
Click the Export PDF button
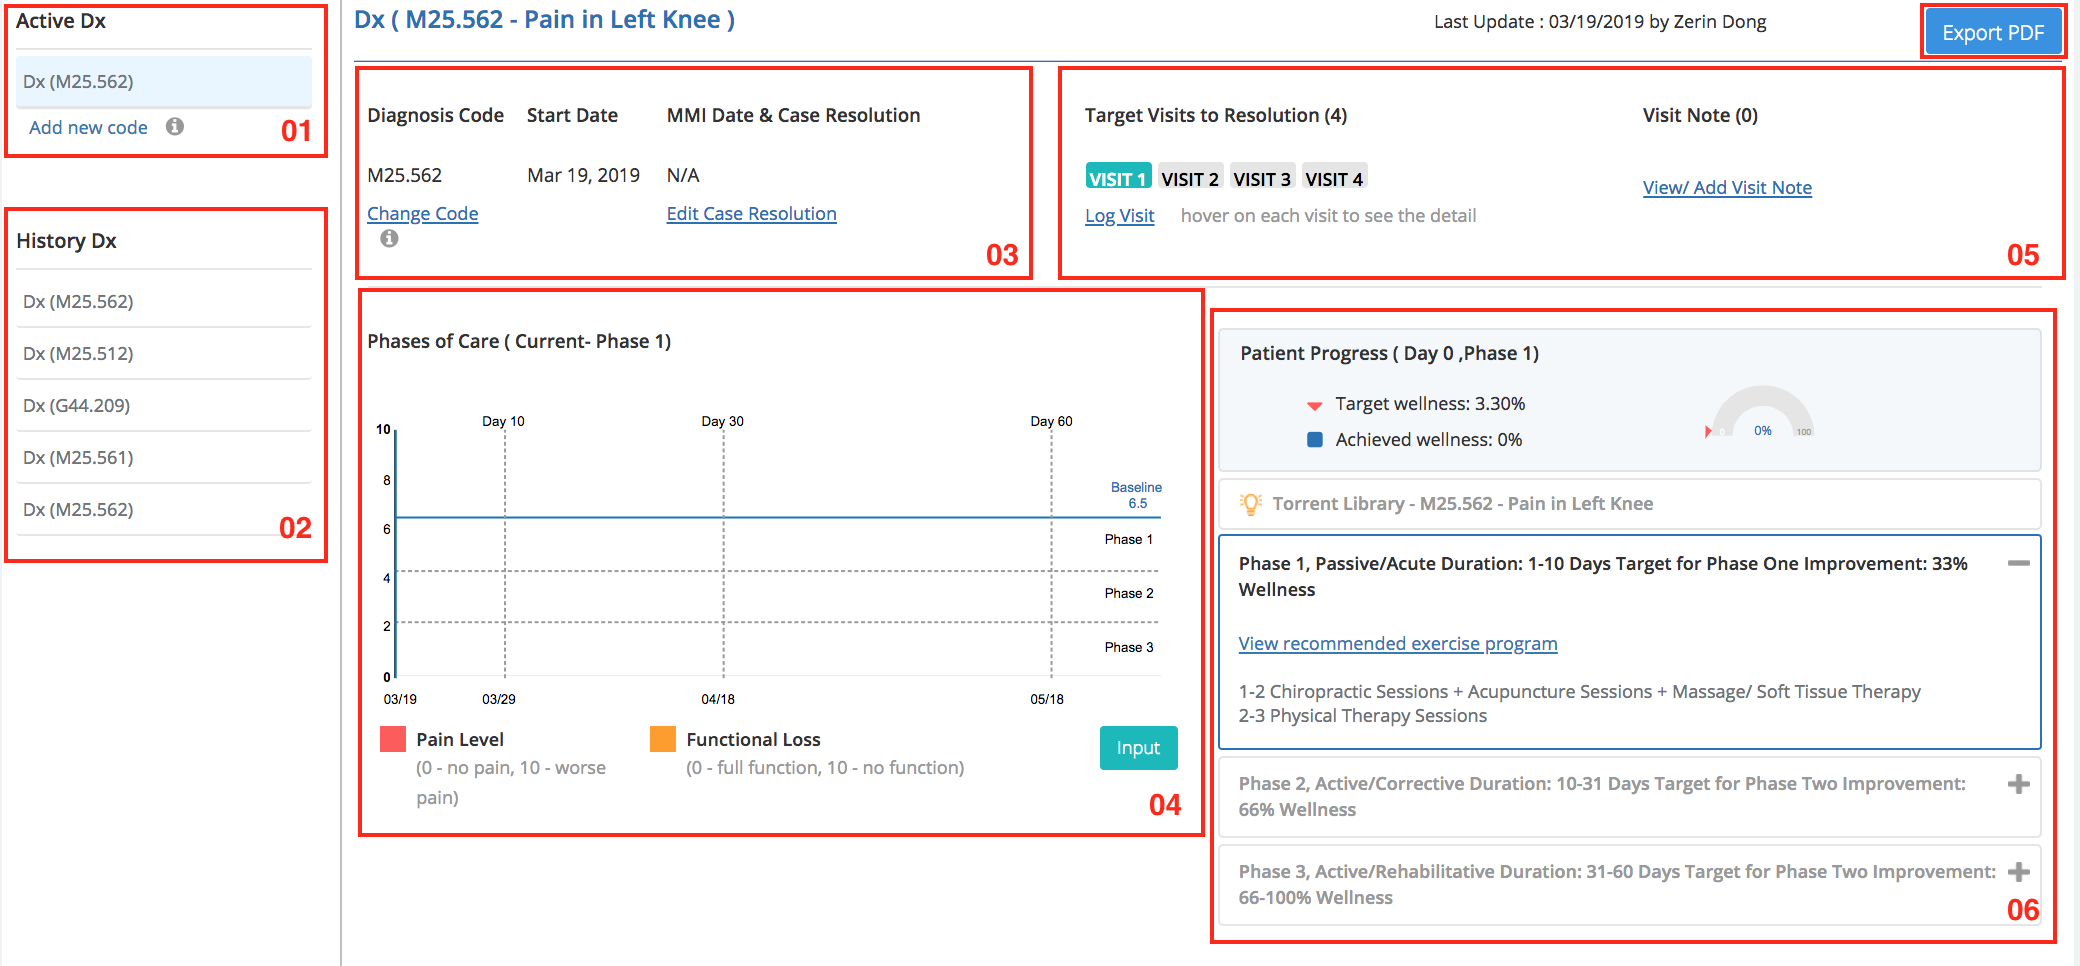1992,32
